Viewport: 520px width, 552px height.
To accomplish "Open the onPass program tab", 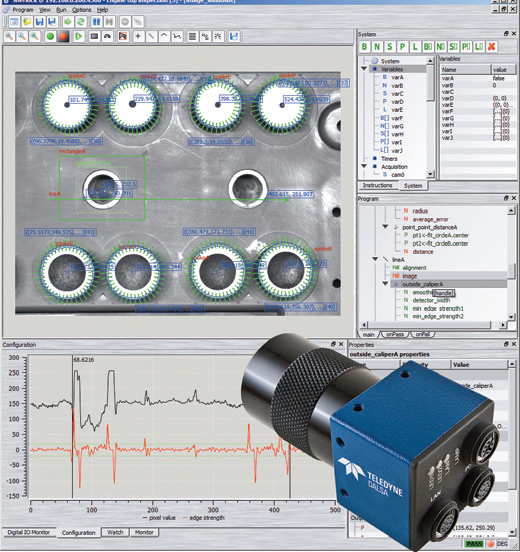I will tap(395, 334).
